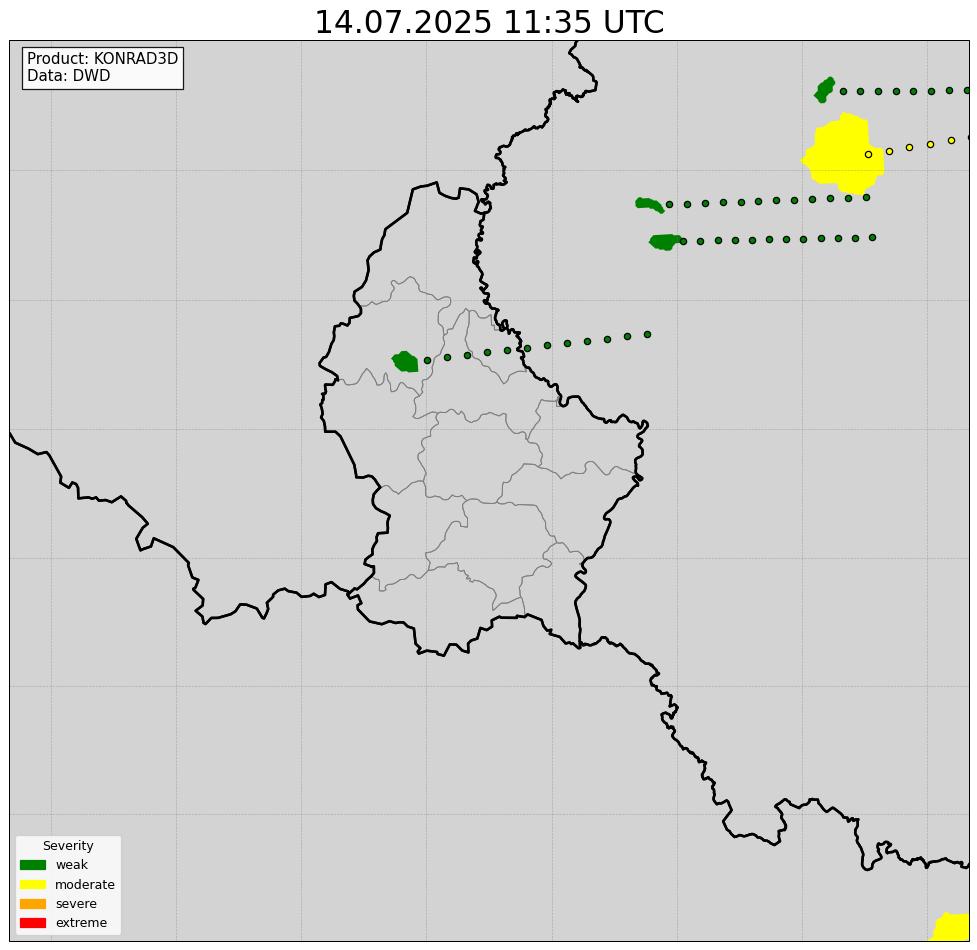The image size is (977, 950).
Task: Click the yellow moderate severity swatch
Action: coord(32,884)
